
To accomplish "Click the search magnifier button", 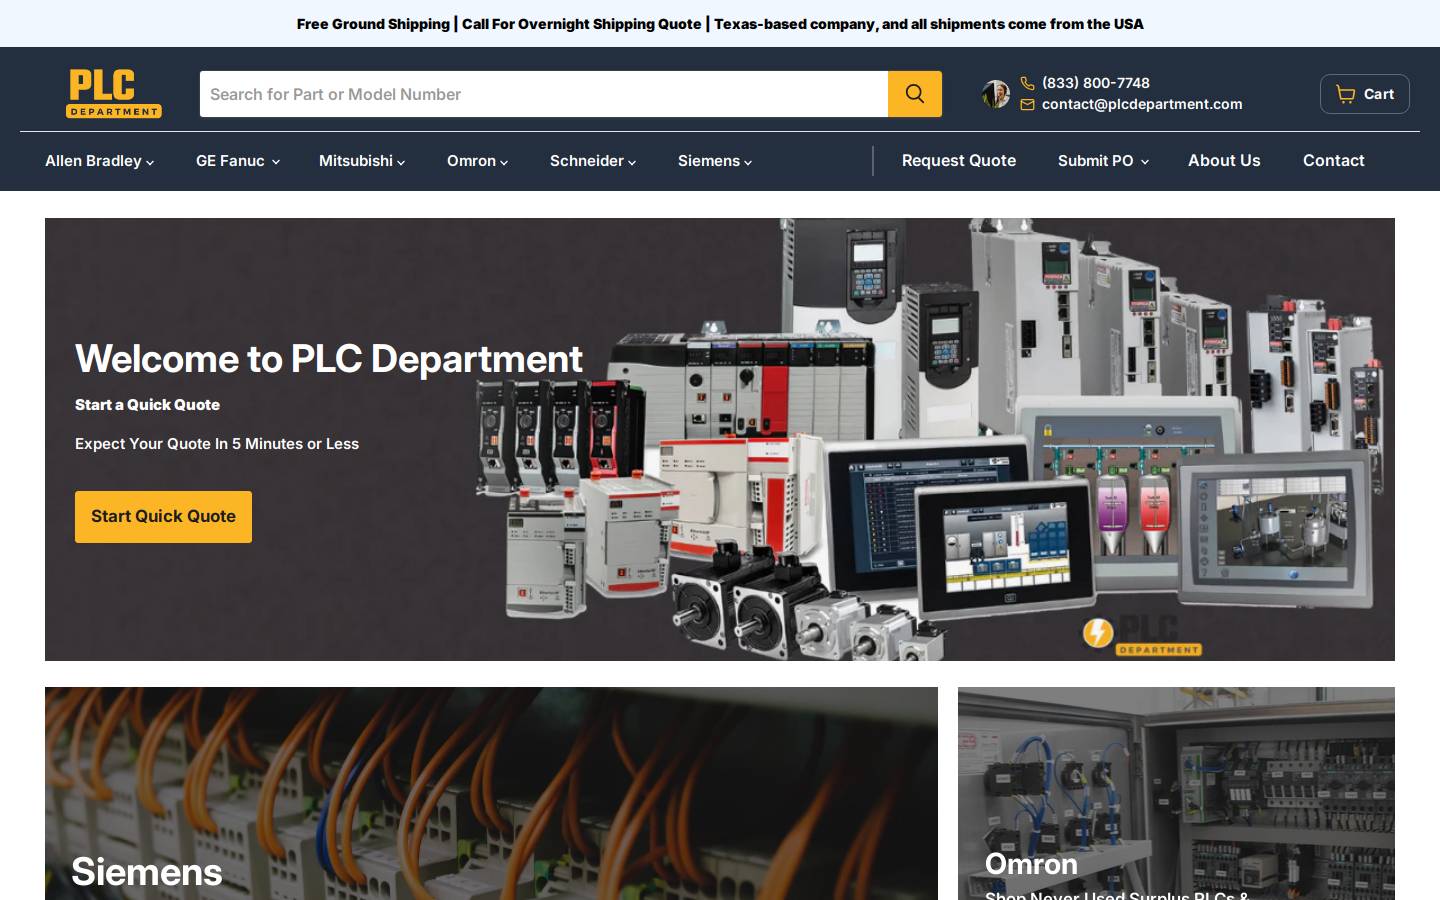I will (915, 94).
